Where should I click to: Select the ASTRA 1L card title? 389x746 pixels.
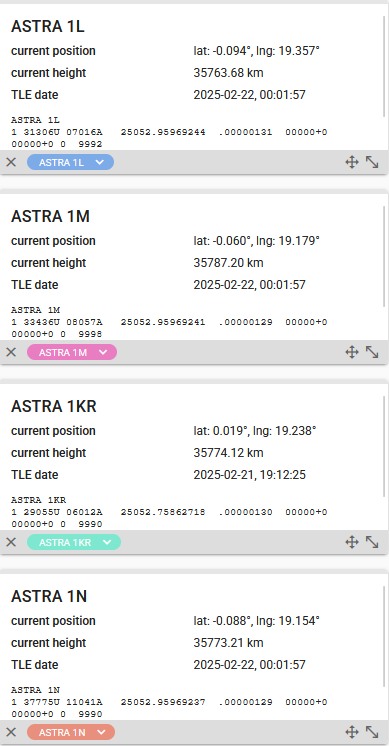(x=48, y=27)
